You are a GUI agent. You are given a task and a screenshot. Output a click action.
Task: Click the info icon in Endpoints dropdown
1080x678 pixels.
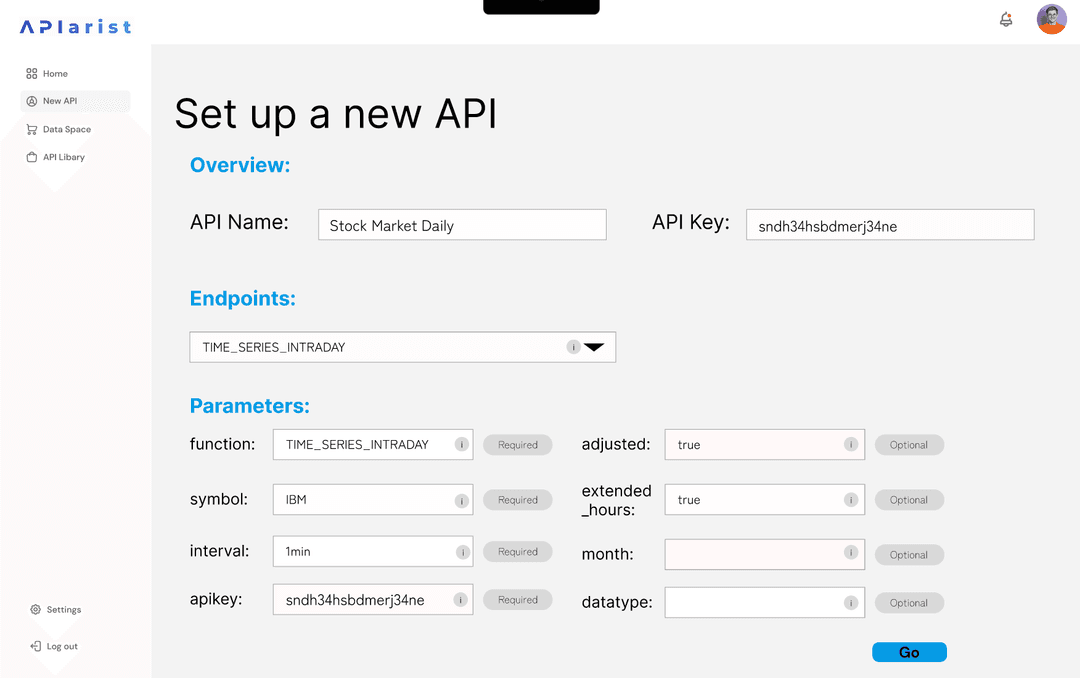(x=573, y=347)
